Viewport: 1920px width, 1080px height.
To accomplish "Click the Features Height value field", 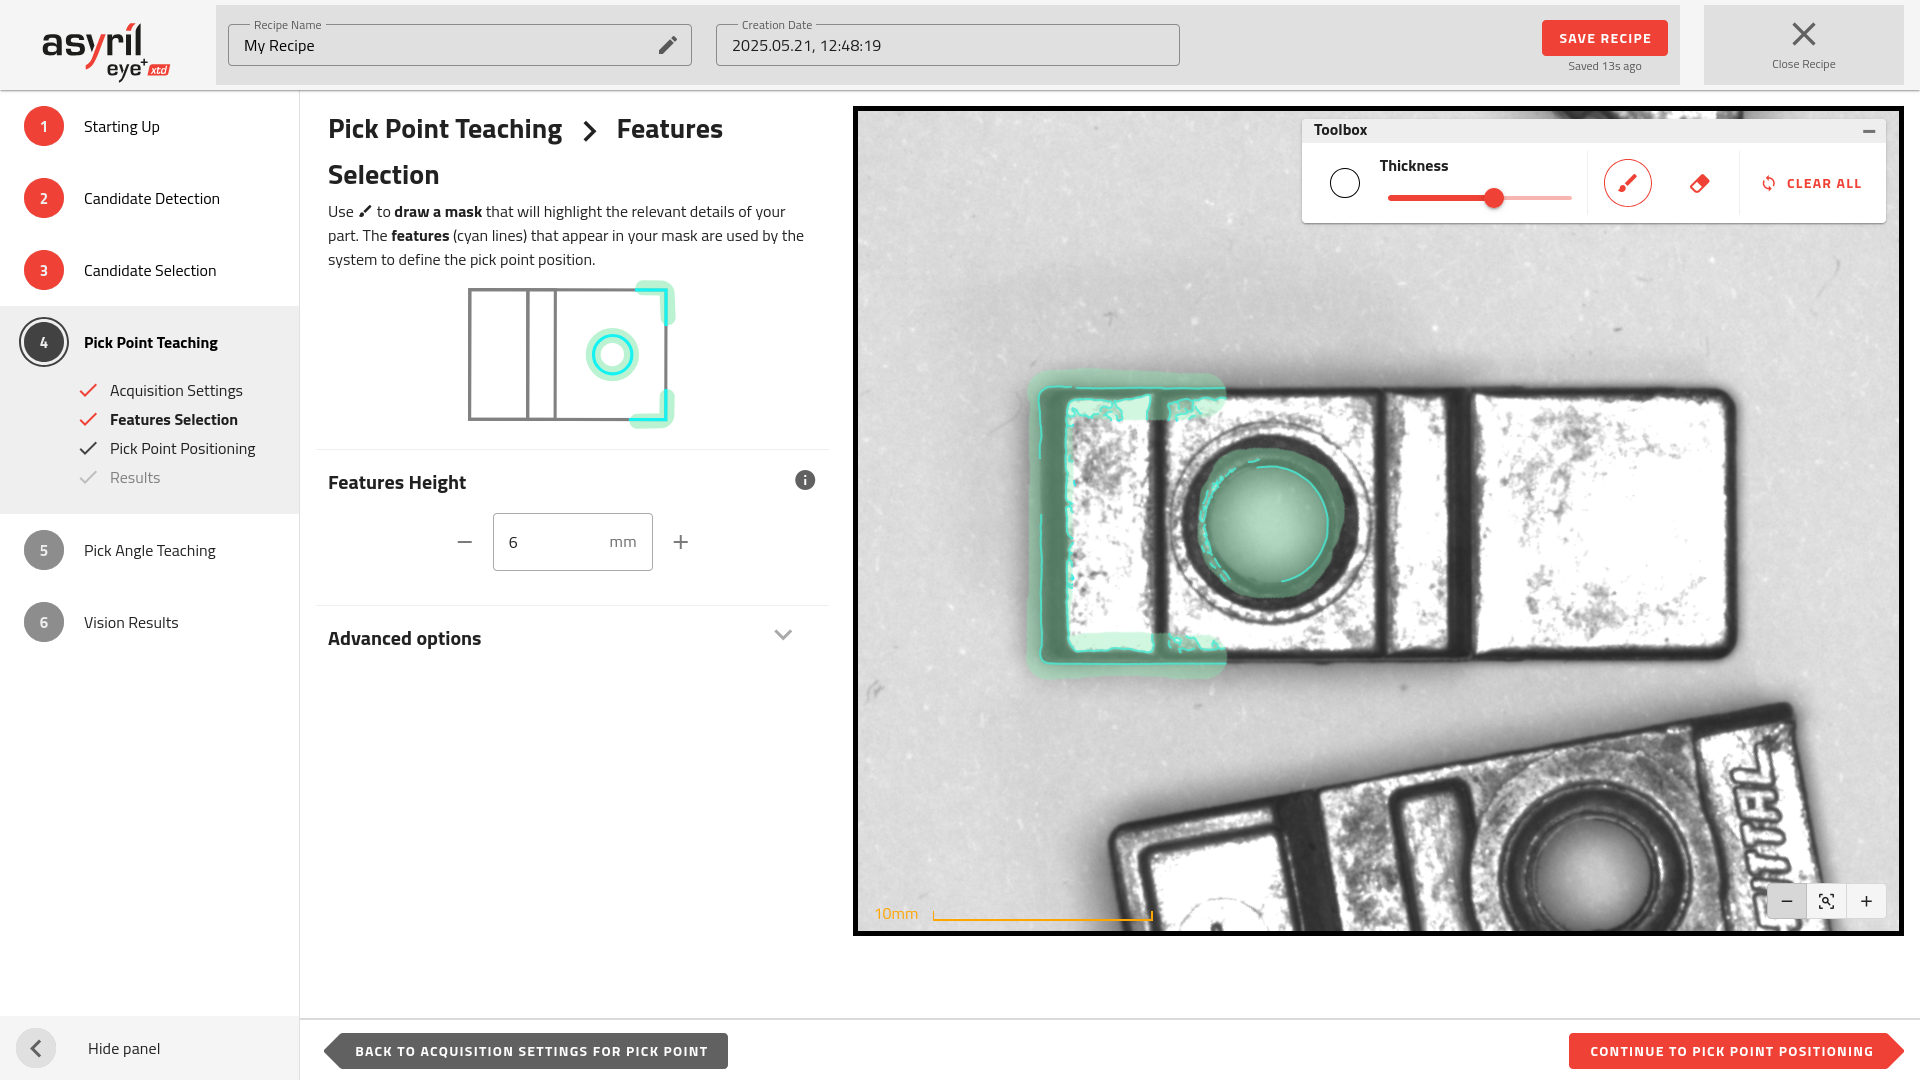I will (573, 542).
